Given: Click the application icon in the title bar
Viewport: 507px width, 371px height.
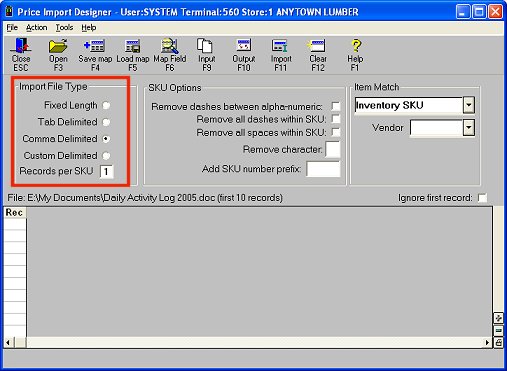Looking at the screenshot, I should point(9,12).
